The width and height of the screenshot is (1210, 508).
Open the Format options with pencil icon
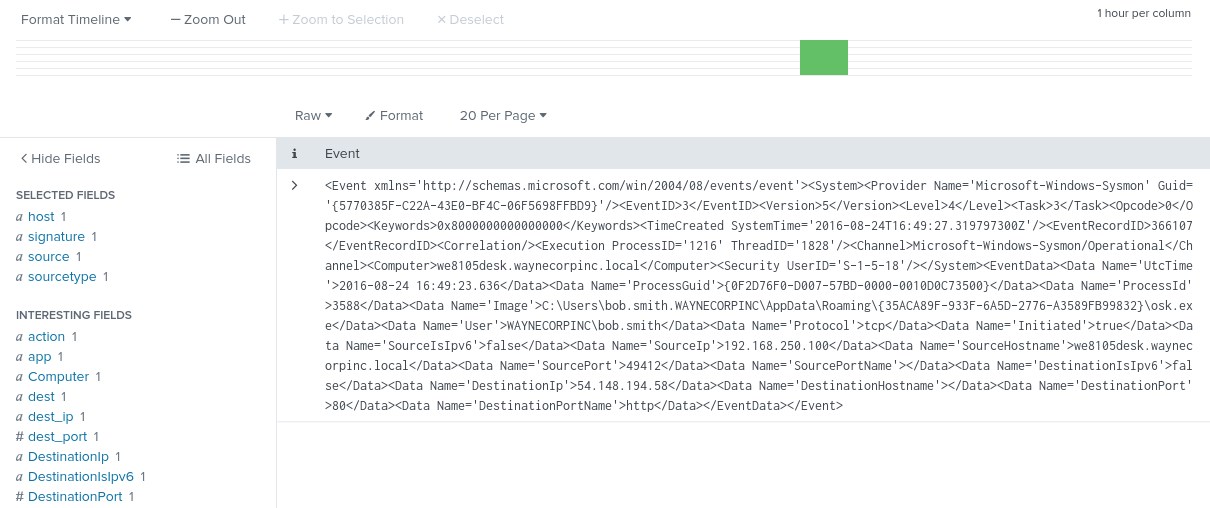click(x=394, y=115)
